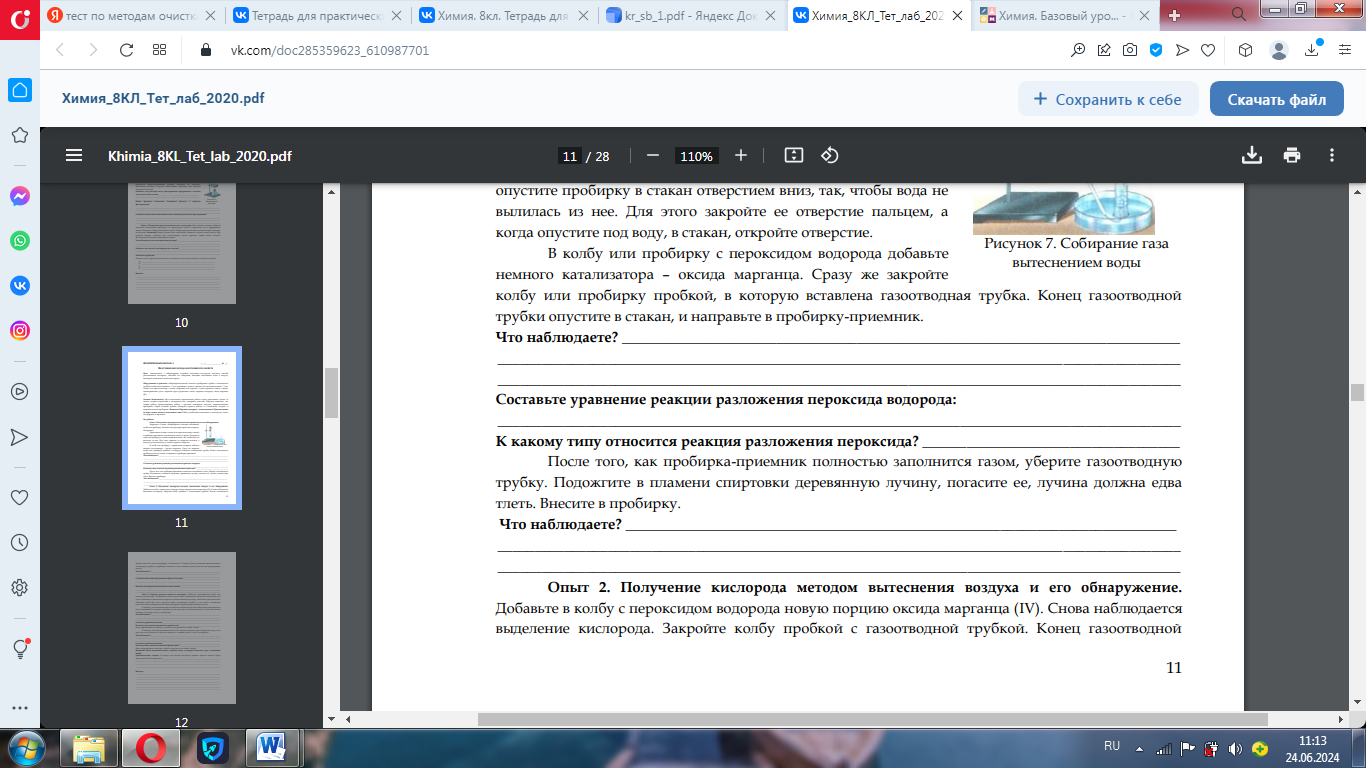Viewport: 1366px width, 768px height.
Task: Open the extensions cube icon
Action: coord(1246,50)
